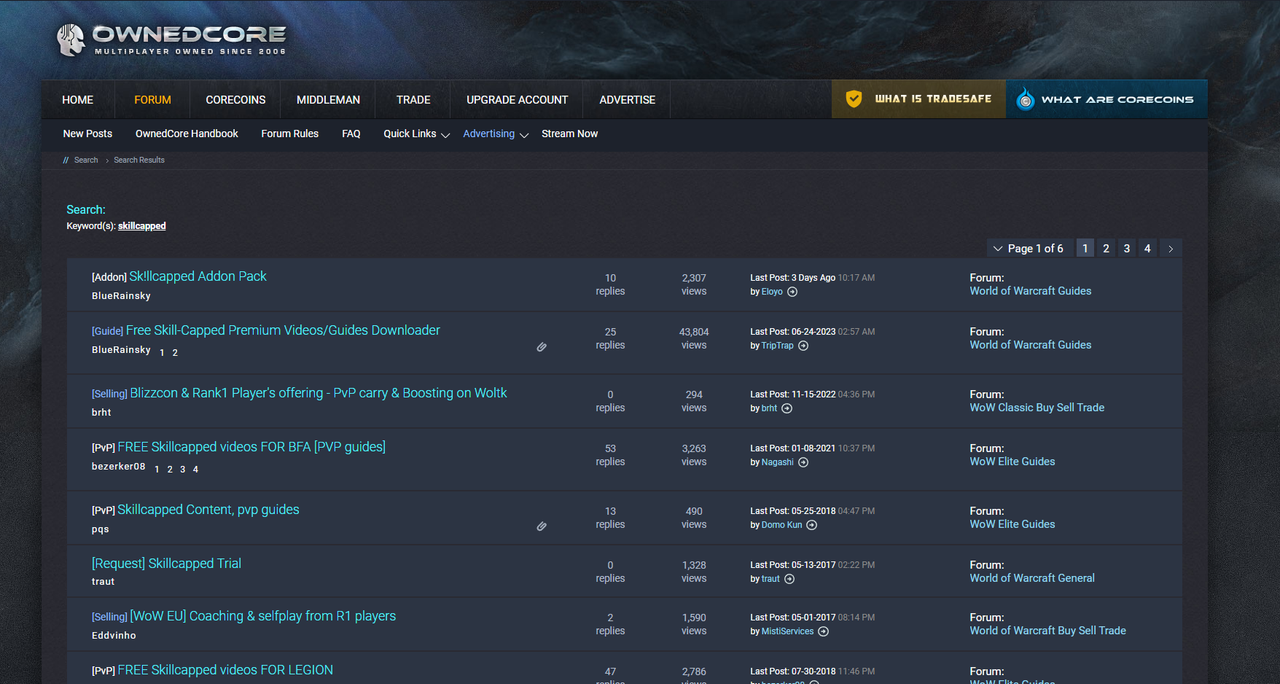
Task: Go to last post arrow by TripTrap
Action: point(803,346)
